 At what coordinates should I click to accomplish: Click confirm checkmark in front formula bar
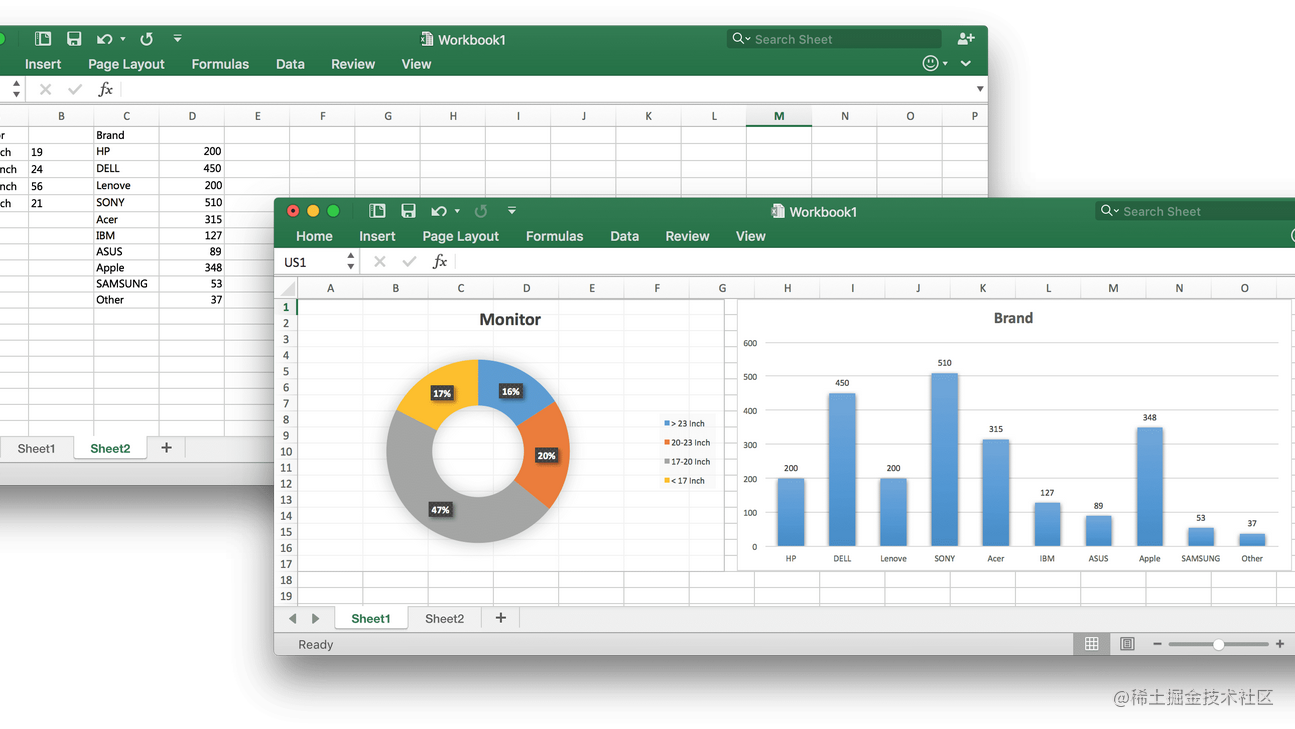point(409,262)
